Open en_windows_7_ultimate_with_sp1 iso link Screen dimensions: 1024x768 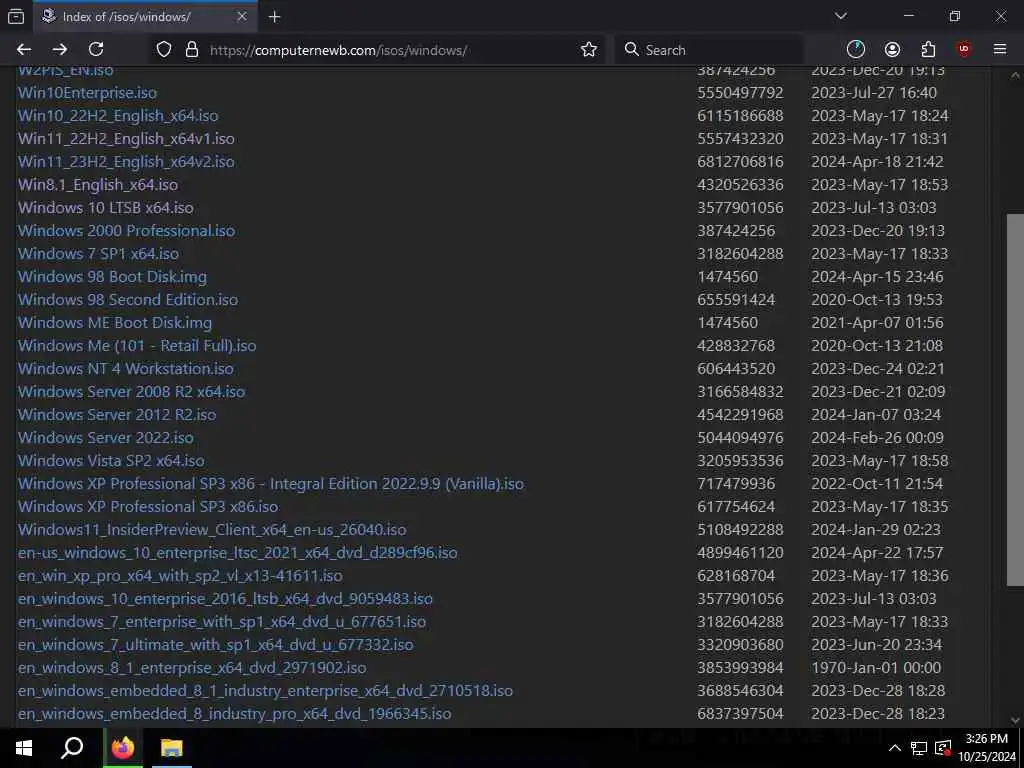point(216,645)
